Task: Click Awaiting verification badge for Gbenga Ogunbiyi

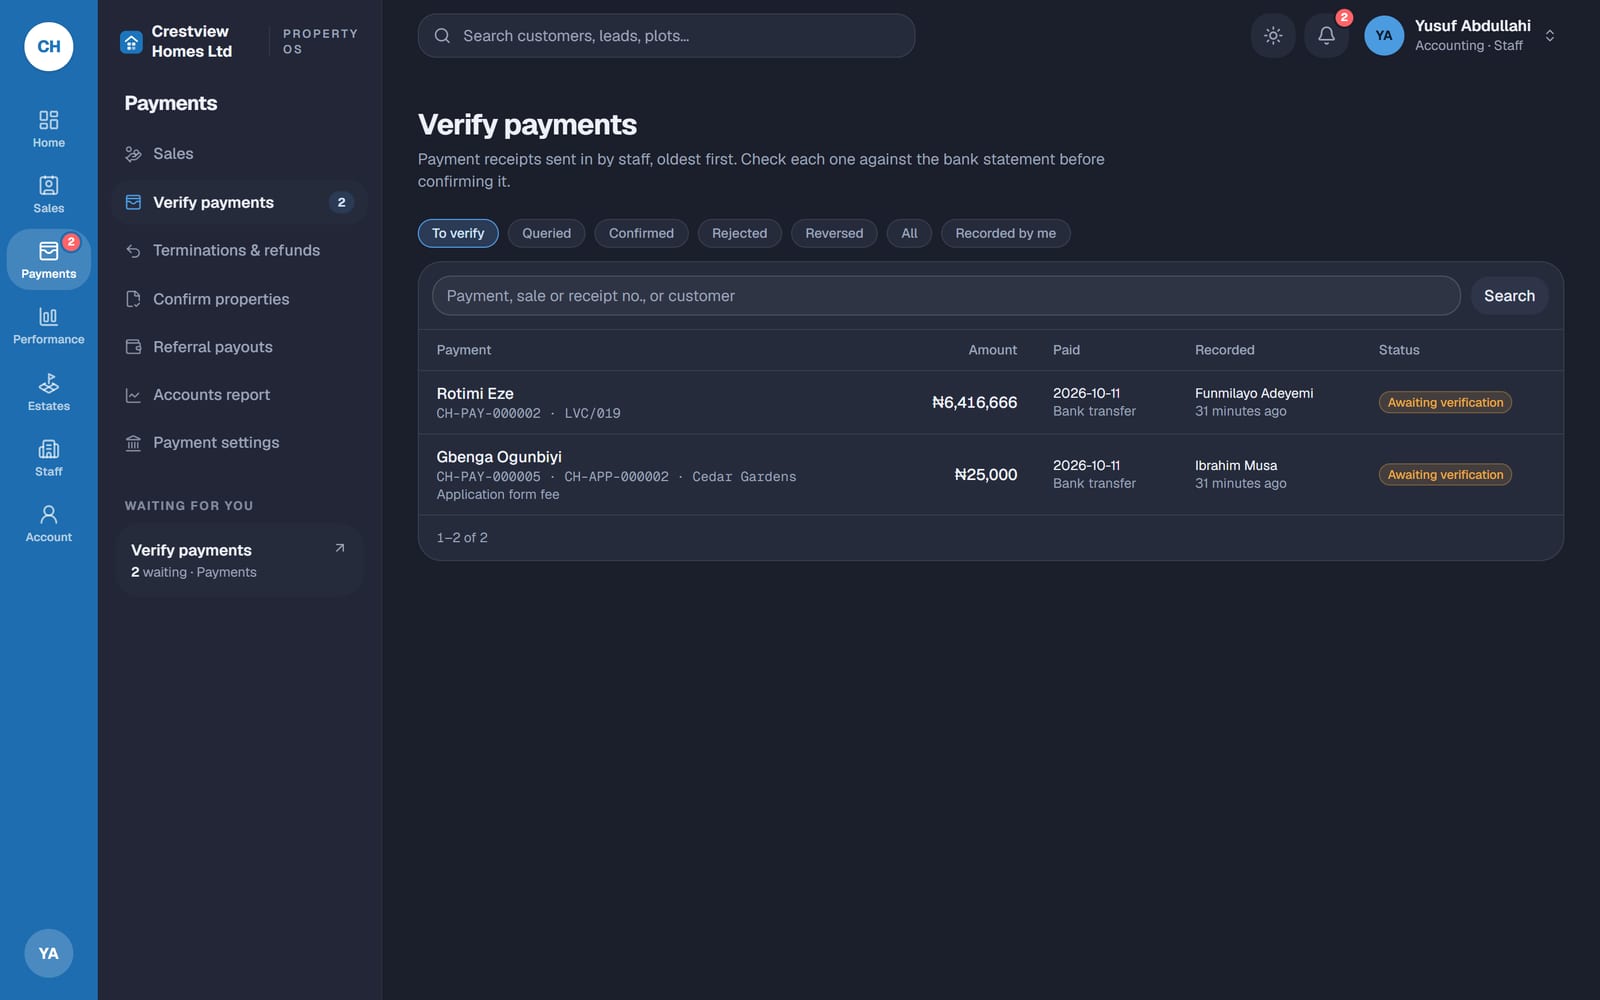Action: 1445,475
